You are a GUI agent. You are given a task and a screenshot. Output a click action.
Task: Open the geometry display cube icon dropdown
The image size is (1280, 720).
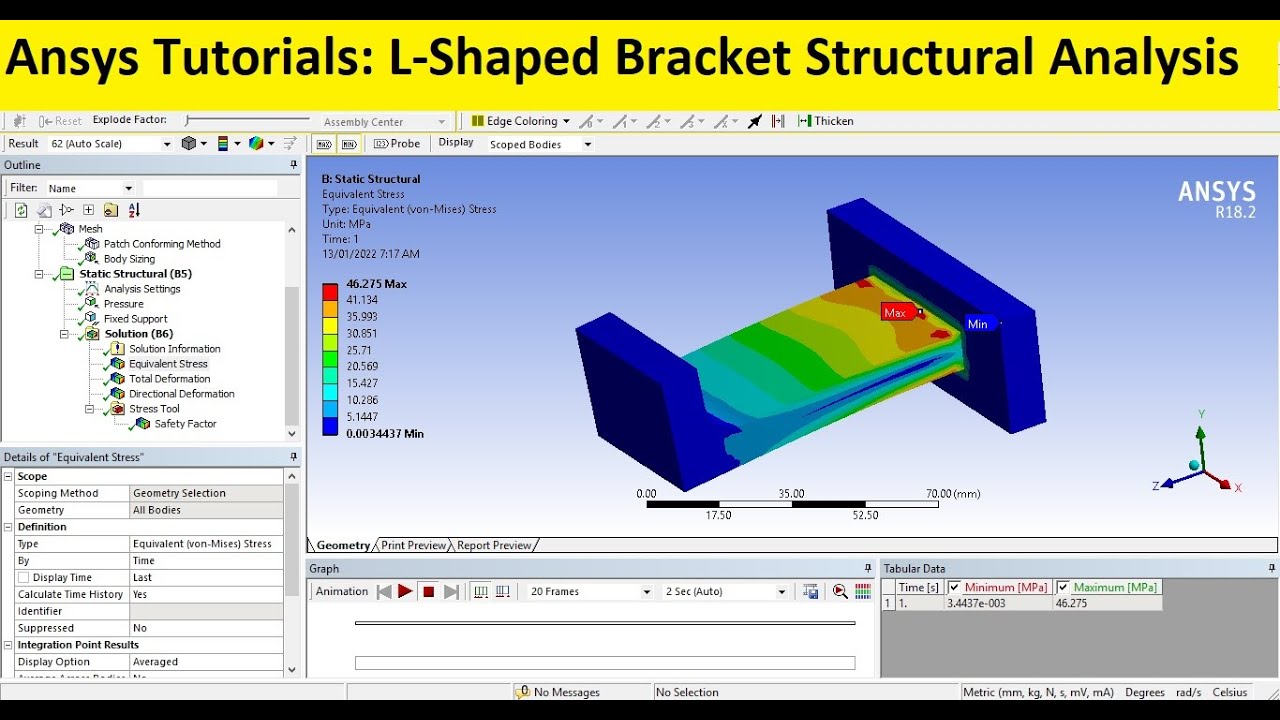[x=194, y=144]
